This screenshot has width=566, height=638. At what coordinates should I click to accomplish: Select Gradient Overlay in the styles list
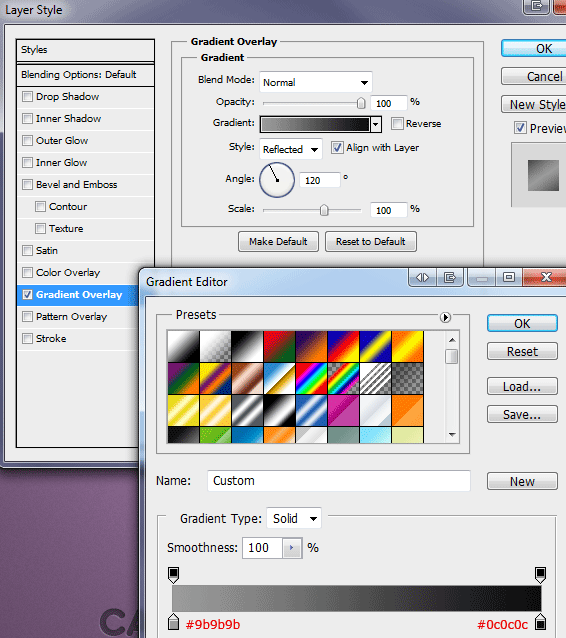tap(78, 295)
